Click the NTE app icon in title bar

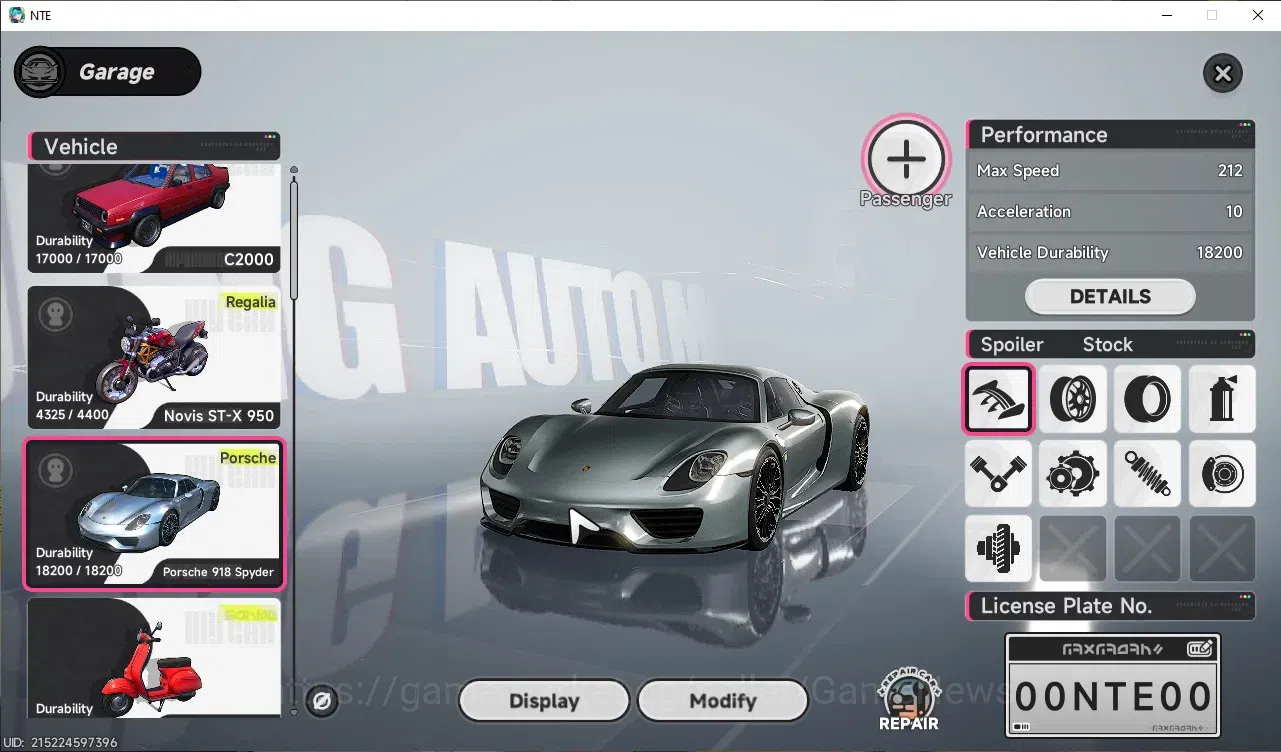tap(16, 15)
